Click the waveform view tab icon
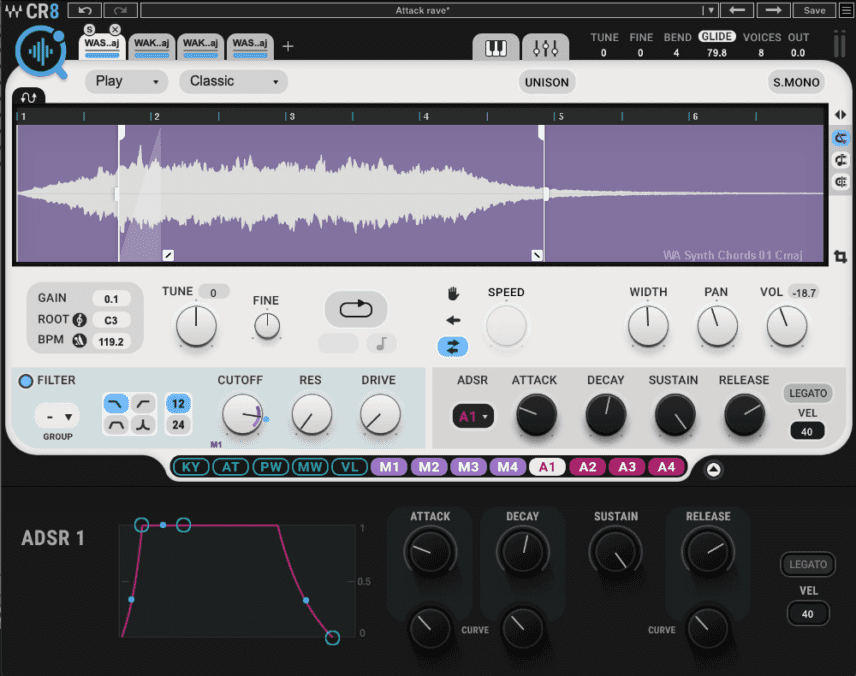856x676 pixels. pyautogui.click(x=28, y=97)
